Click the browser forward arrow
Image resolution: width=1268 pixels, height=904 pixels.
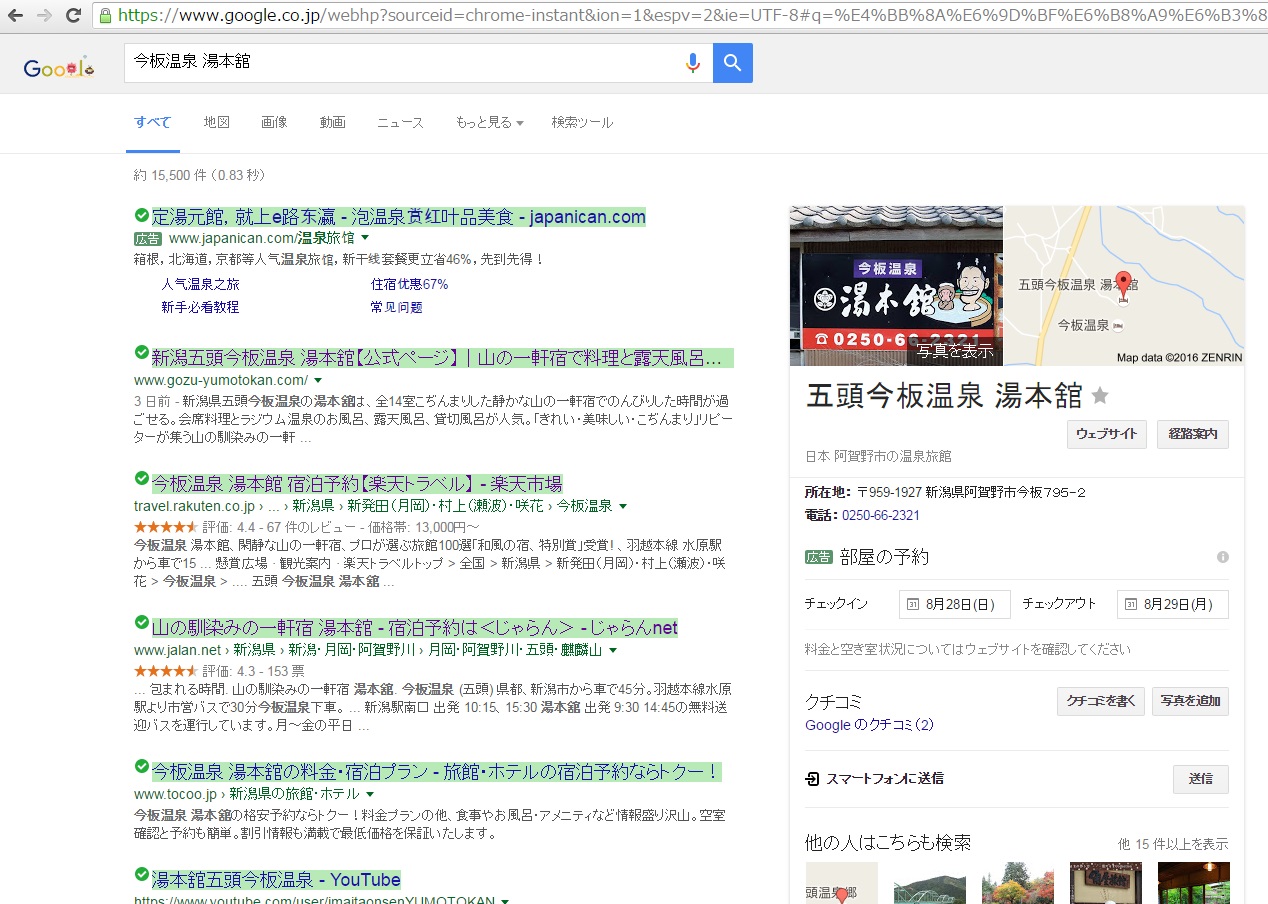pyautogui.click(x=44, y=15)
